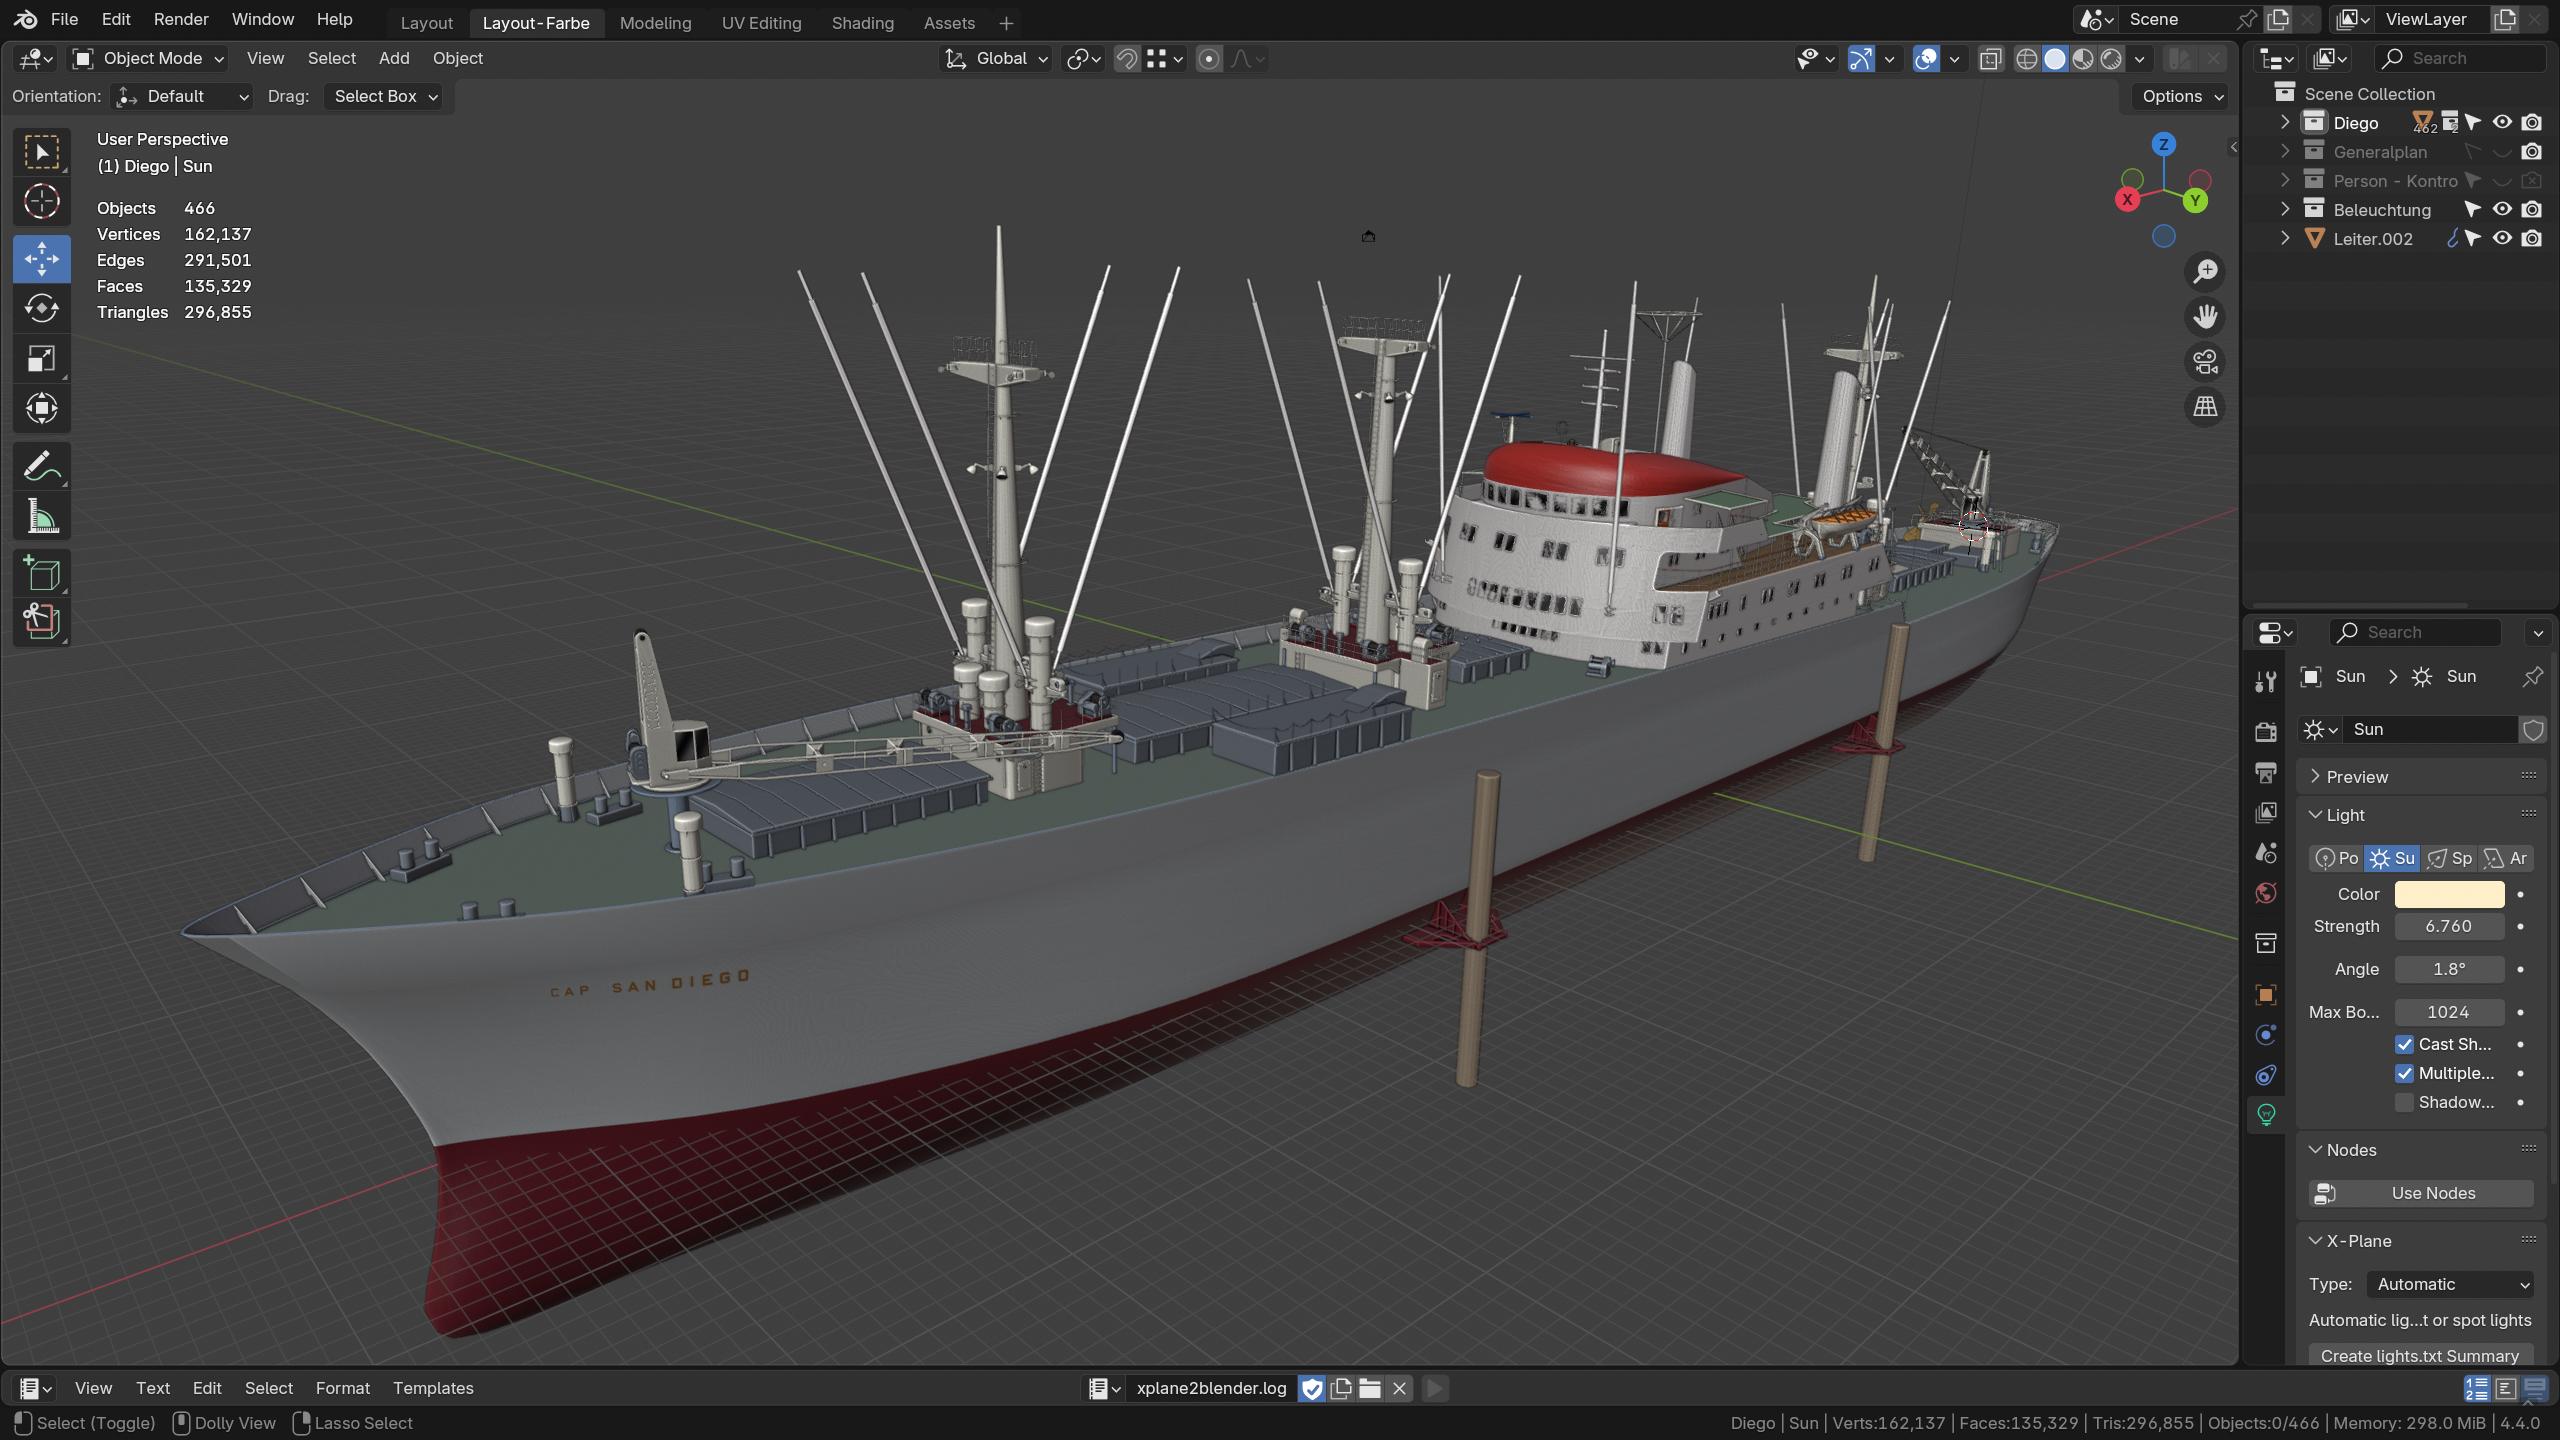
Task: Select the Cursor tool in the viewport toolbar
Action: 41,202
